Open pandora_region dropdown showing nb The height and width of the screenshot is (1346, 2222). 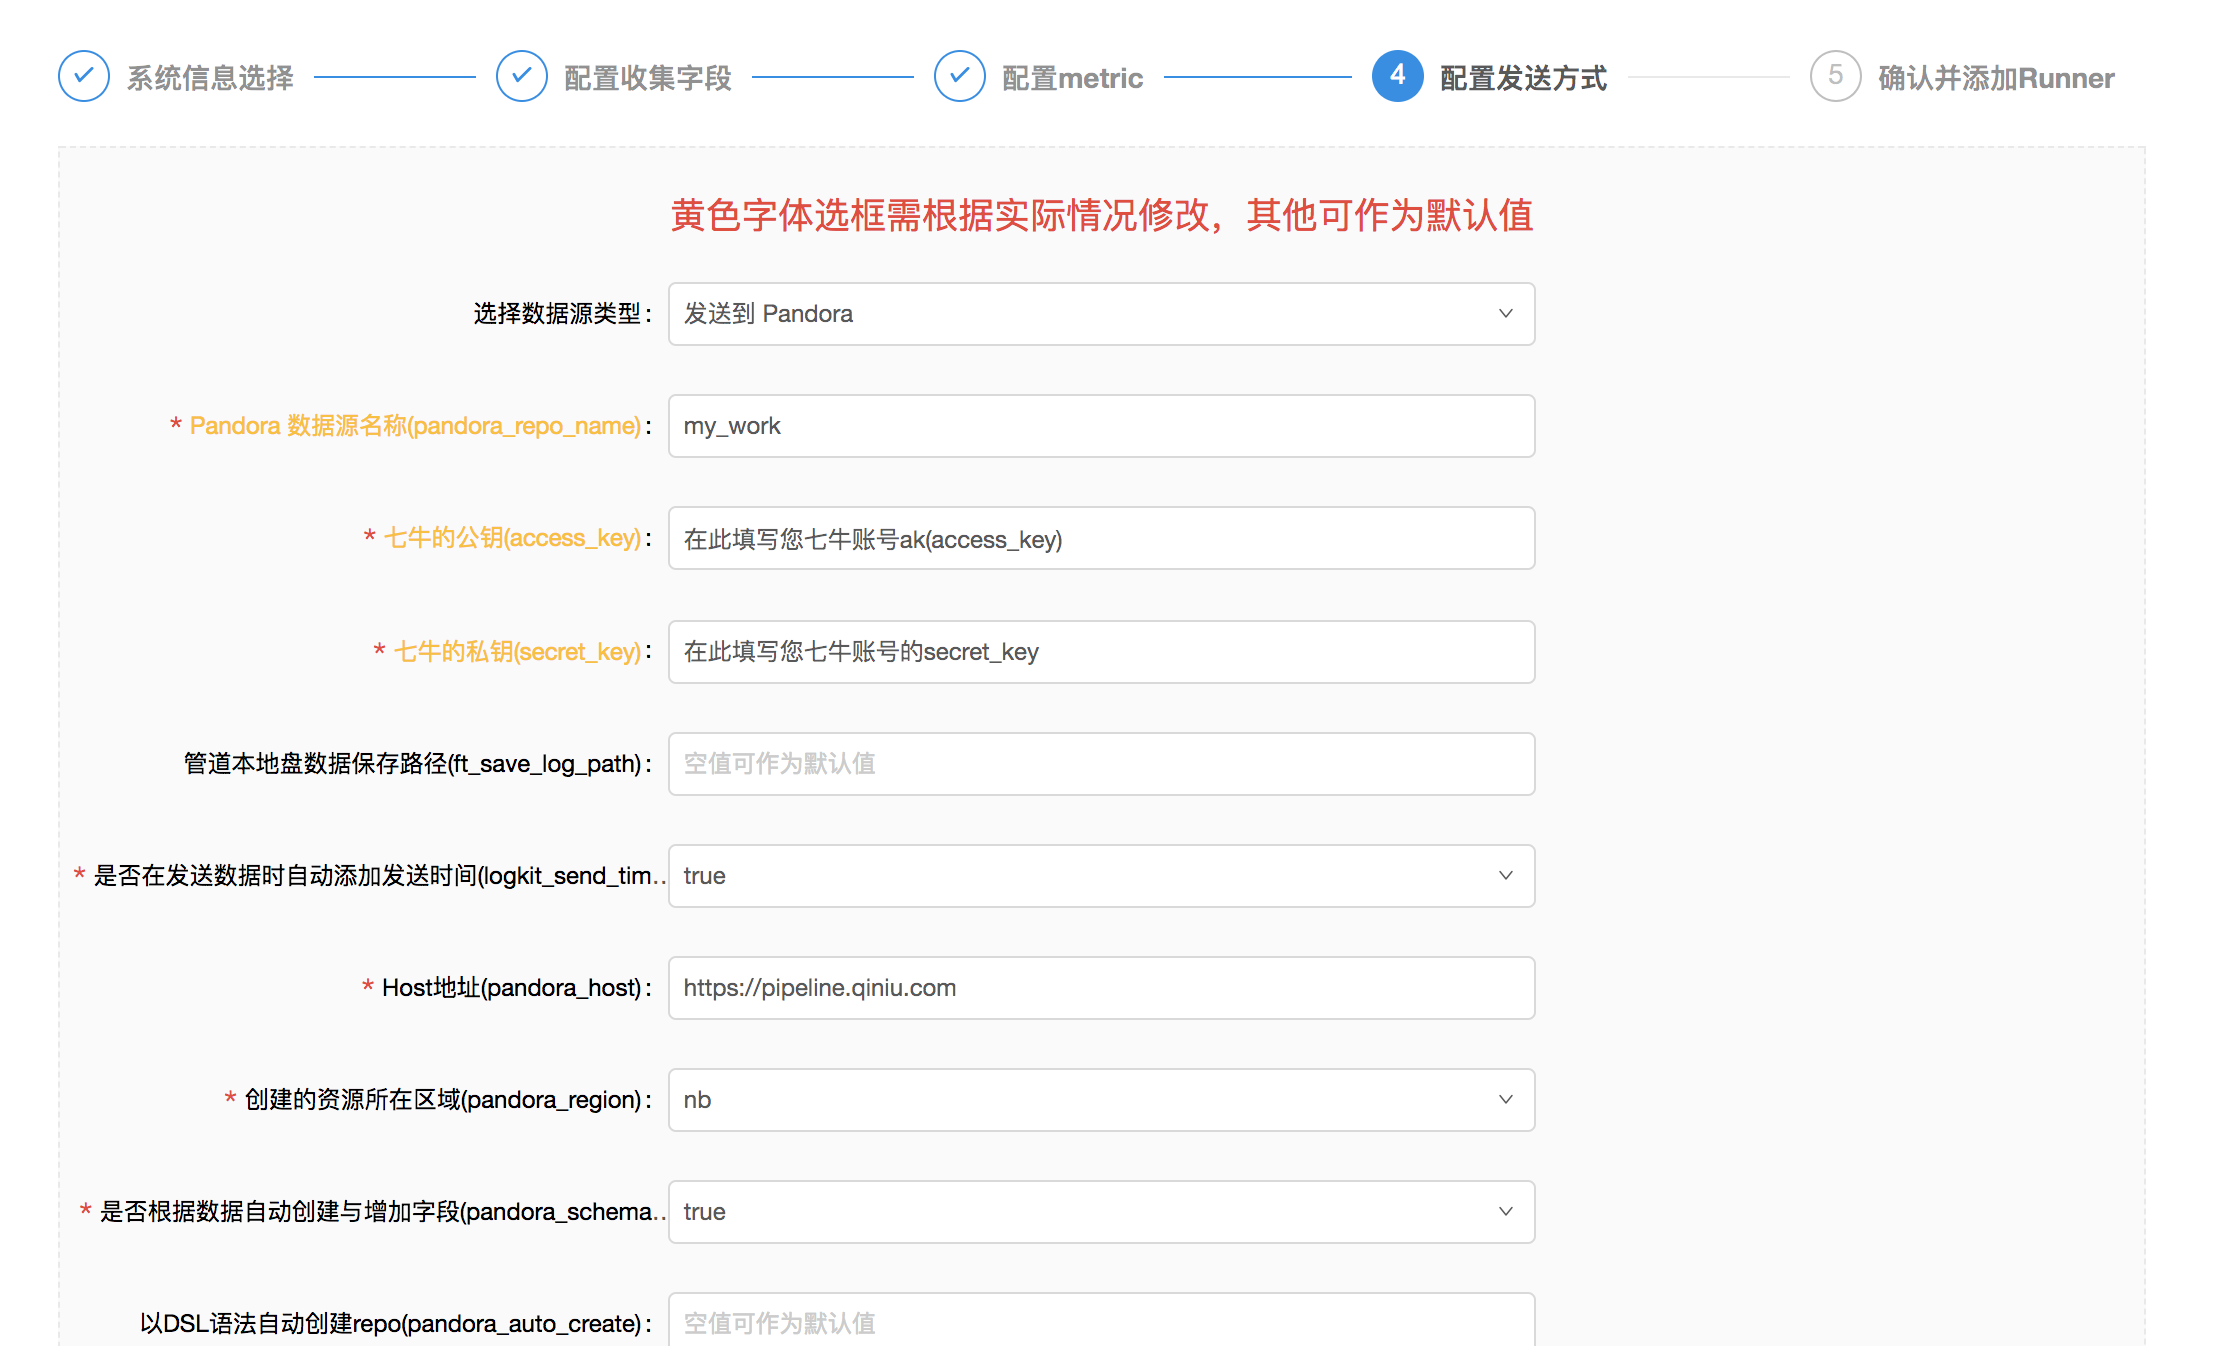1102,1100
